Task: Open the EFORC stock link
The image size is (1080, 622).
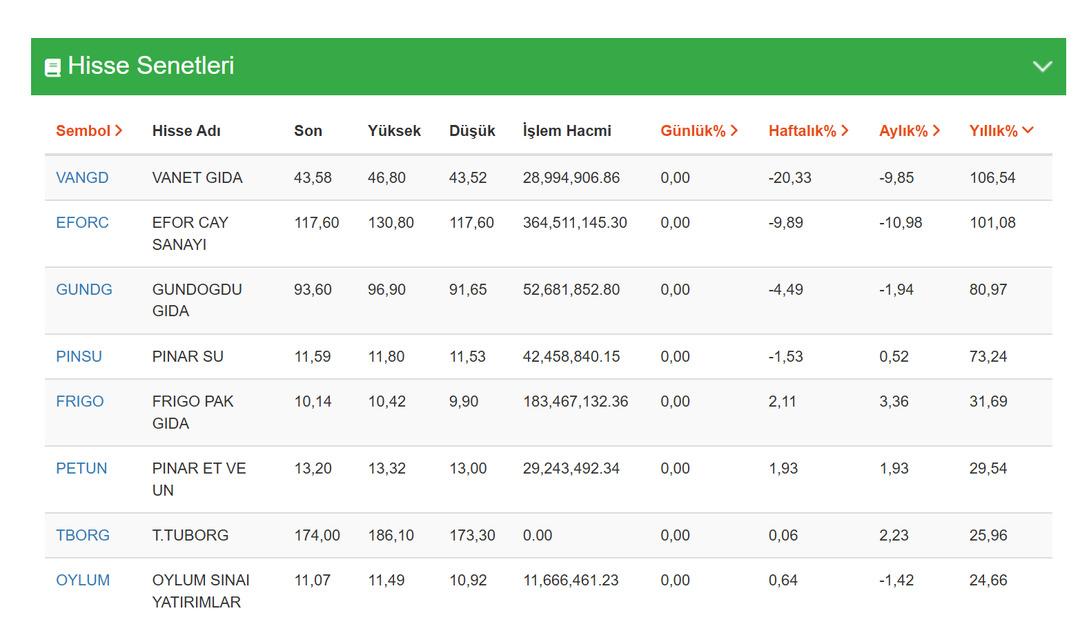Action: pyautogui.click(x=82, y=223)
